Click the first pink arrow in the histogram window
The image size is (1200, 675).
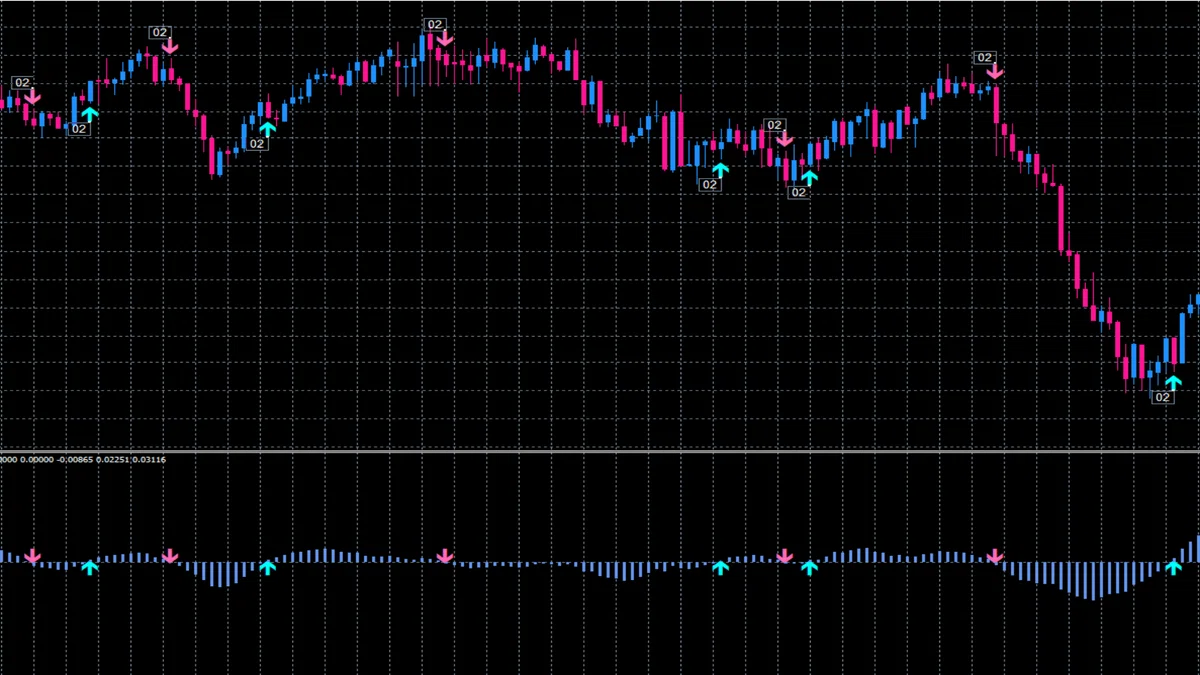32,555
